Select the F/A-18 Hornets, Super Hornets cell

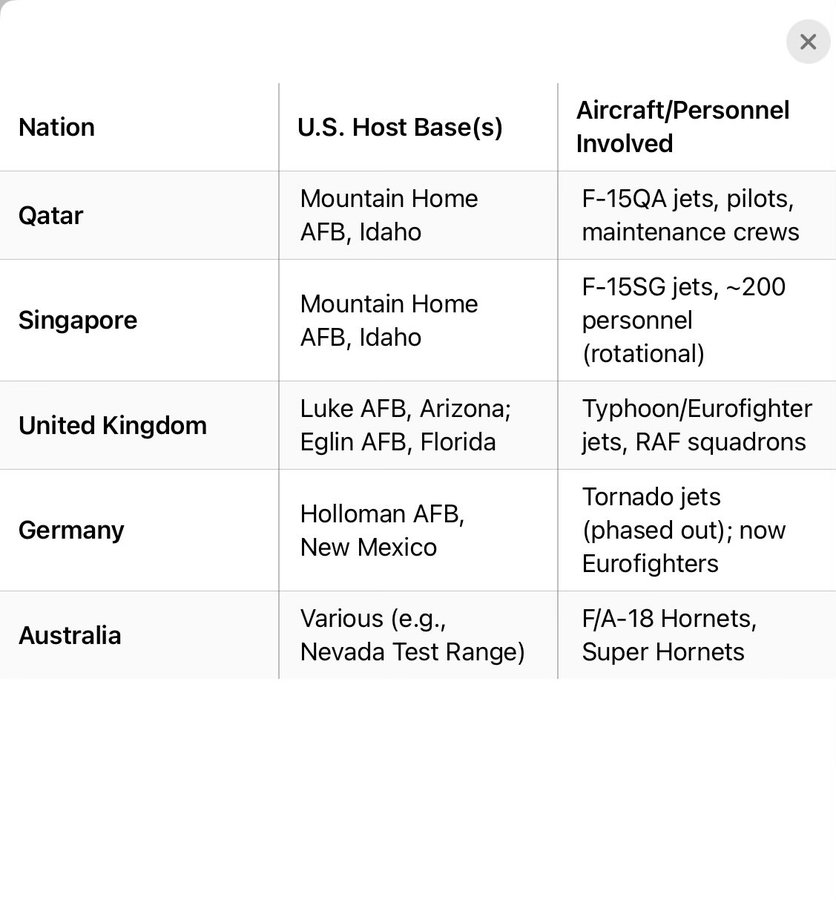[x=668, y=635]
